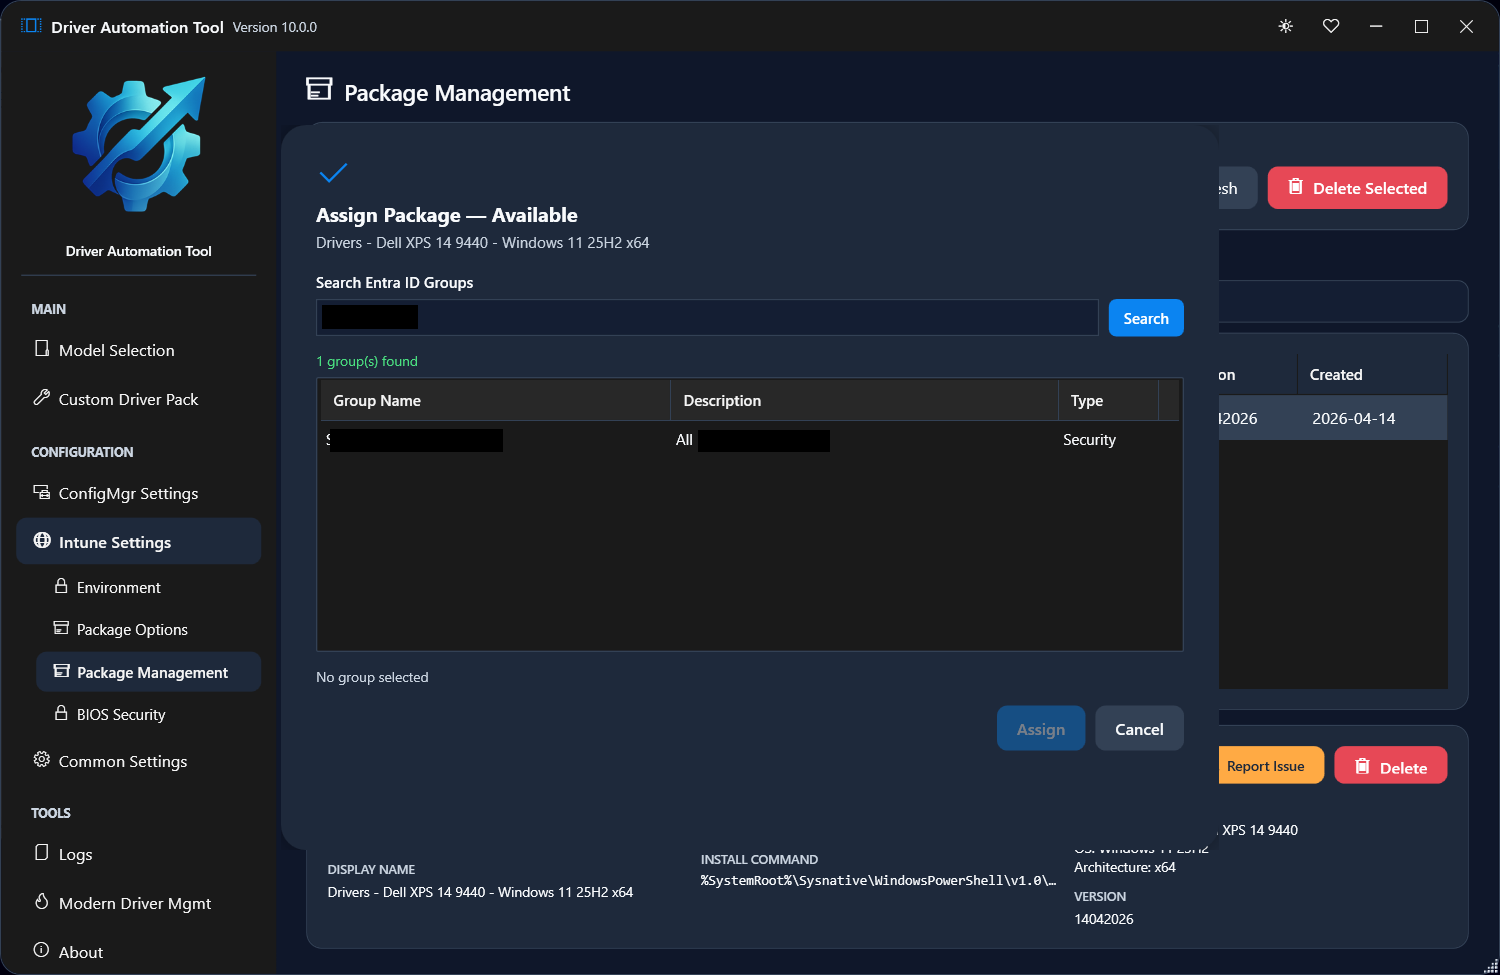Viewport: 1500px width, 975px height.
Task: Click the Assign button
Action: (1041, 729)
